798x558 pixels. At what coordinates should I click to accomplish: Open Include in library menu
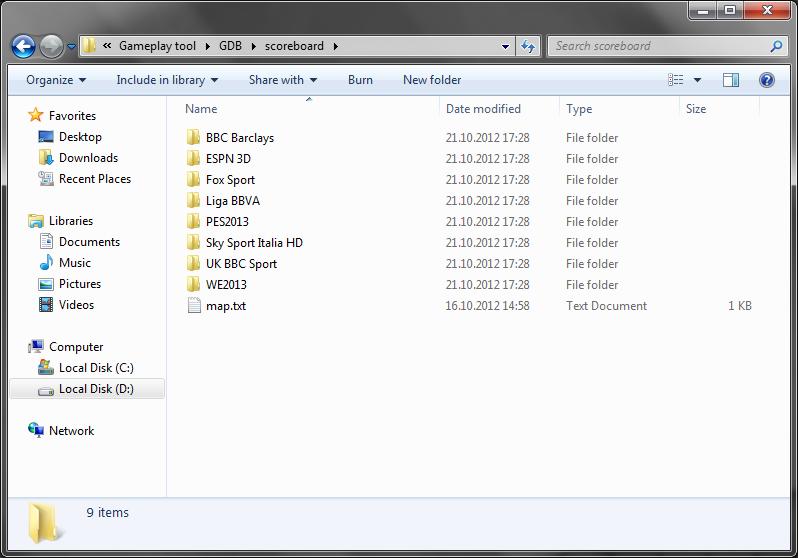click(x=167, y=80)
